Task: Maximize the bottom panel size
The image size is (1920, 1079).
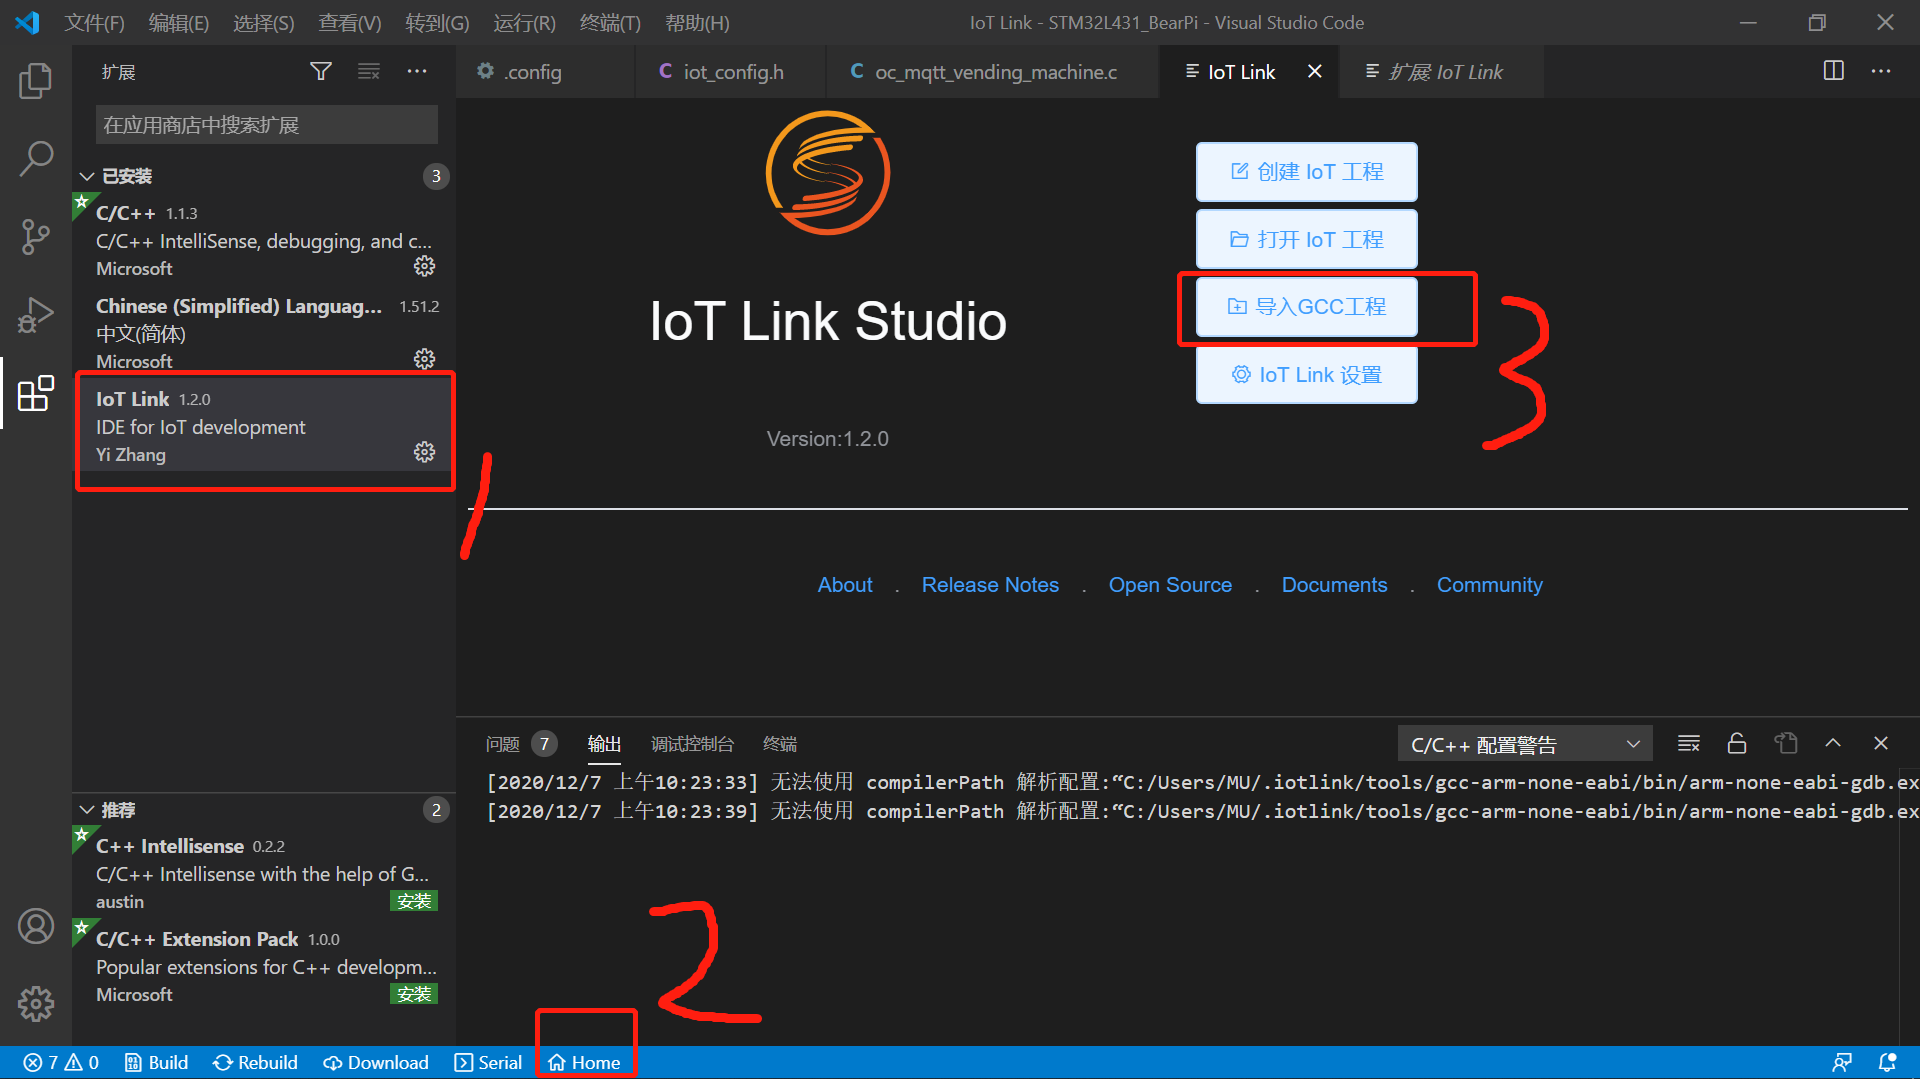Action: point(1833,743)
